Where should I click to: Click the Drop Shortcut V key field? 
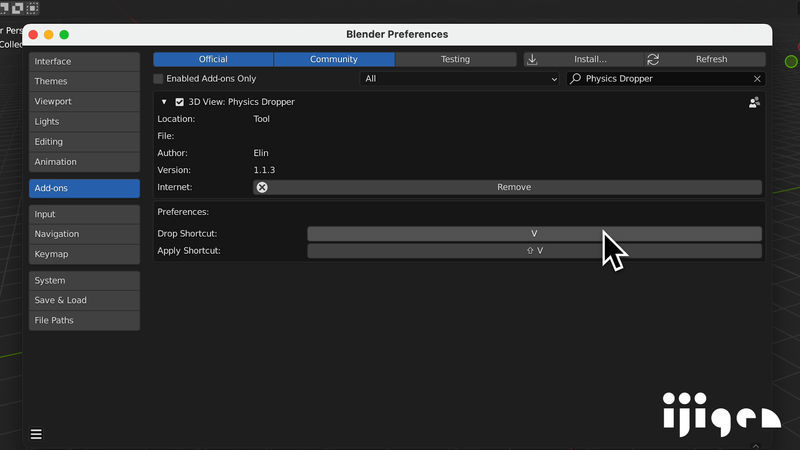534,234
